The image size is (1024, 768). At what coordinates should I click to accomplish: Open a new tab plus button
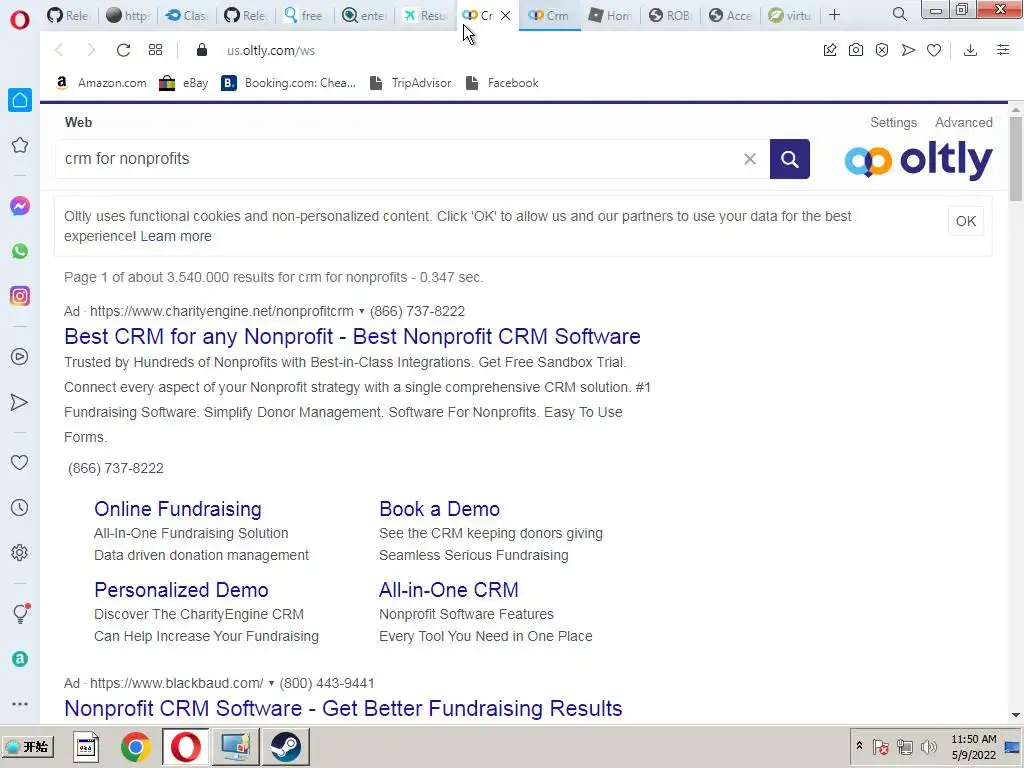835,14
